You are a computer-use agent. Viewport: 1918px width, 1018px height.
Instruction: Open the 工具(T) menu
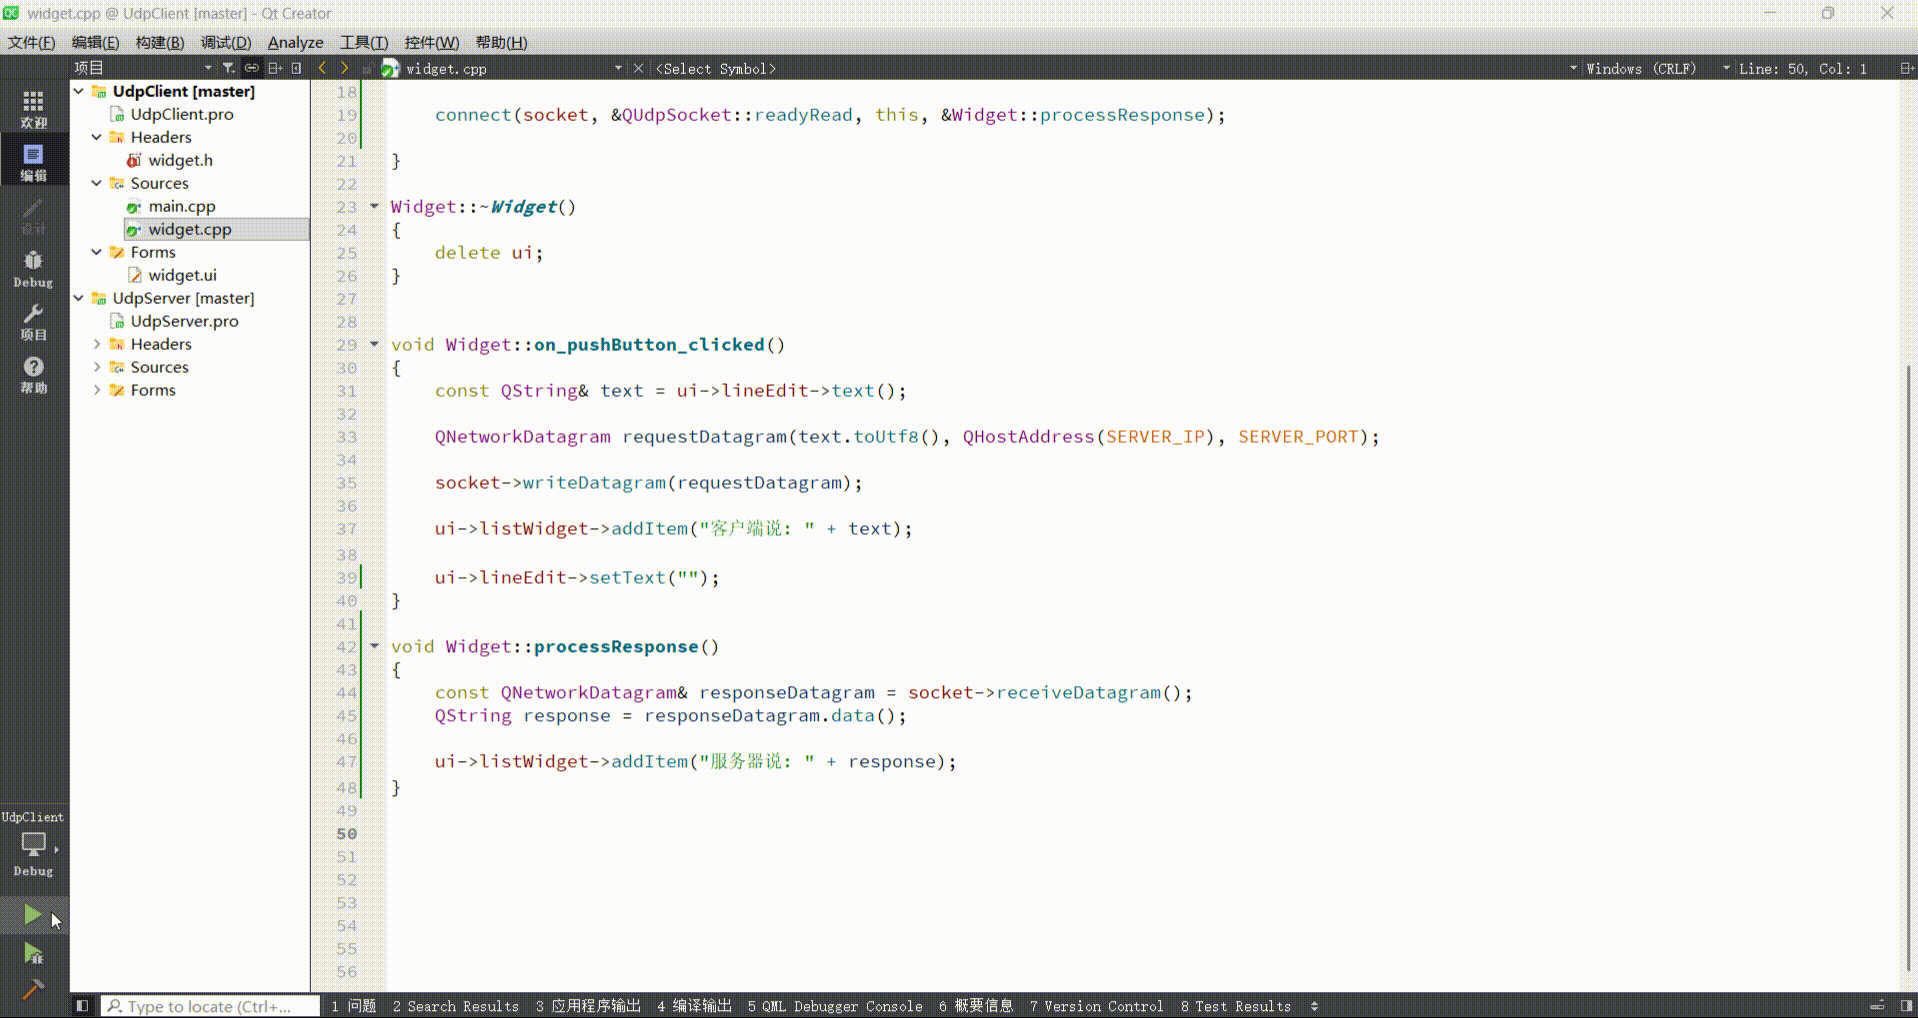coord(363,42)
